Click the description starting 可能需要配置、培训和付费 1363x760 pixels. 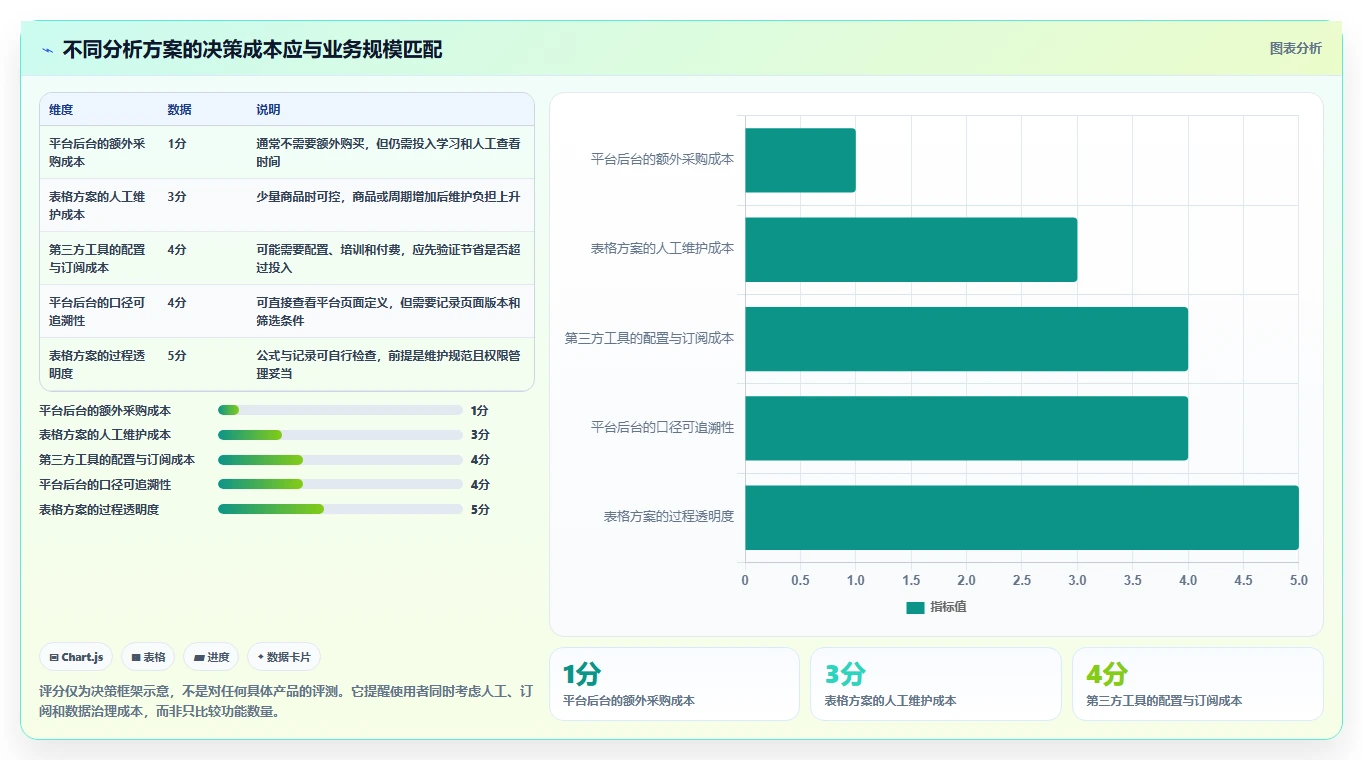388,258
